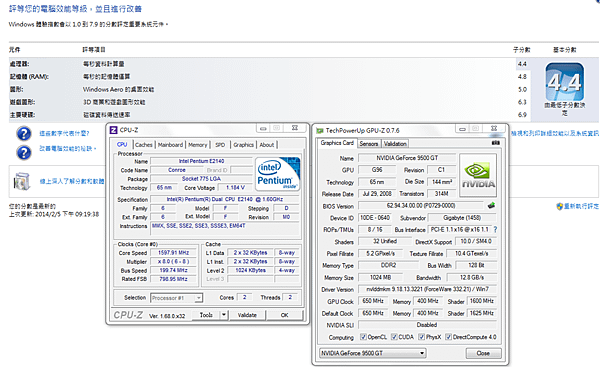Toggle the CUDA checkbox

pos(394,337)
